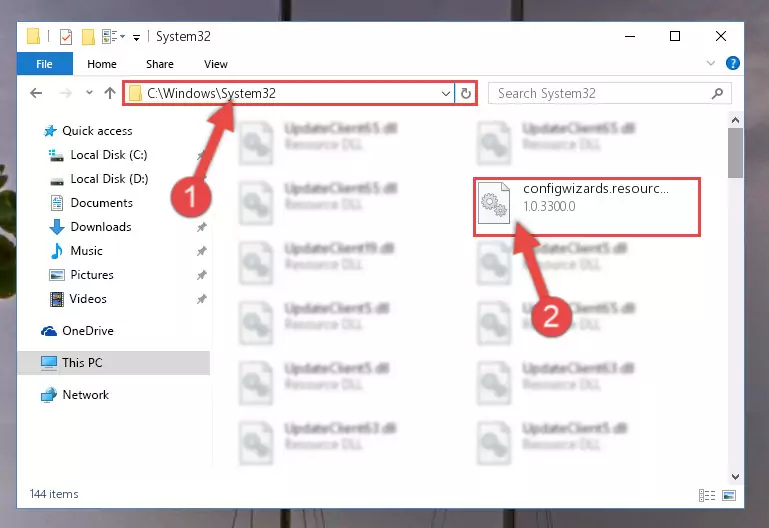Viewport: 769px width, 528px height.
Task: Select Quick access in navigation pane
Action: point(97,131)
